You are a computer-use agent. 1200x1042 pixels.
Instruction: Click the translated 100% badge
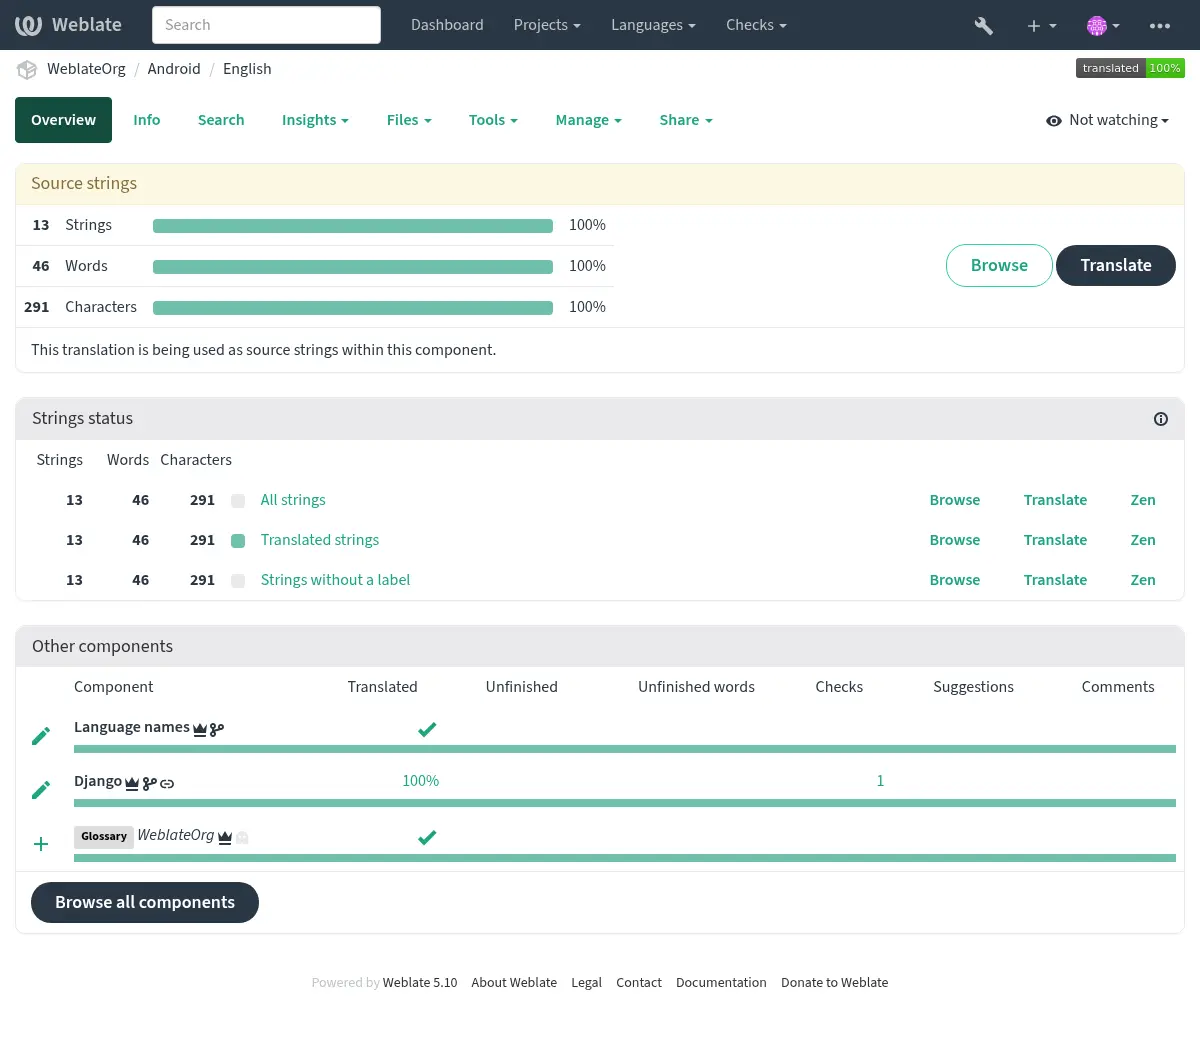point(1130,68)
